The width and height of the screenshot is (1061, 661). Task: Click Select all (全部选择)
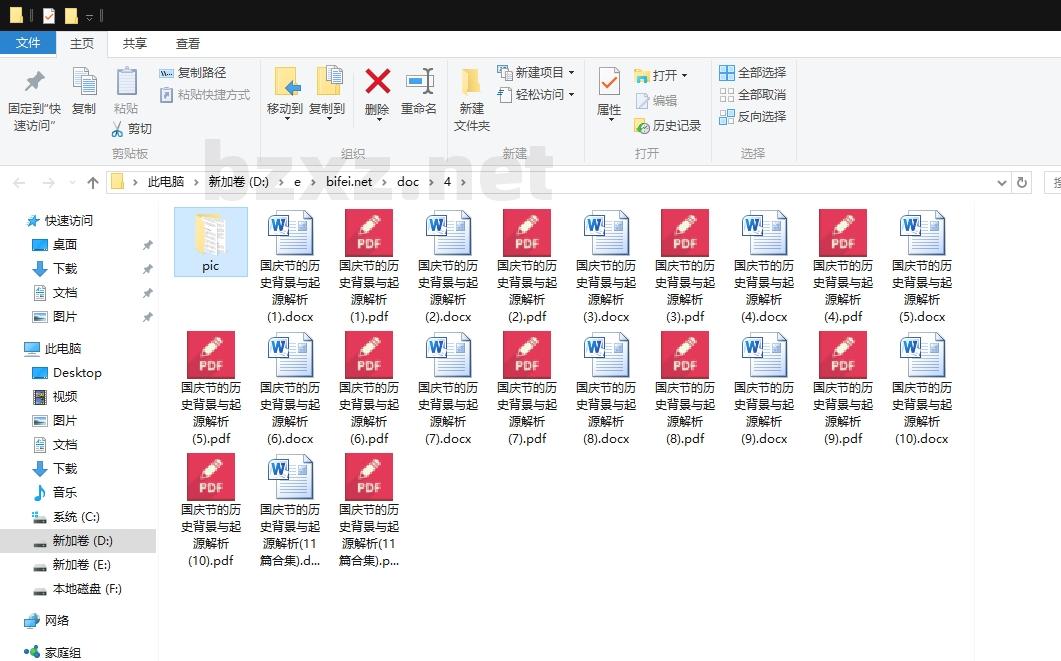tap(753, 73)
